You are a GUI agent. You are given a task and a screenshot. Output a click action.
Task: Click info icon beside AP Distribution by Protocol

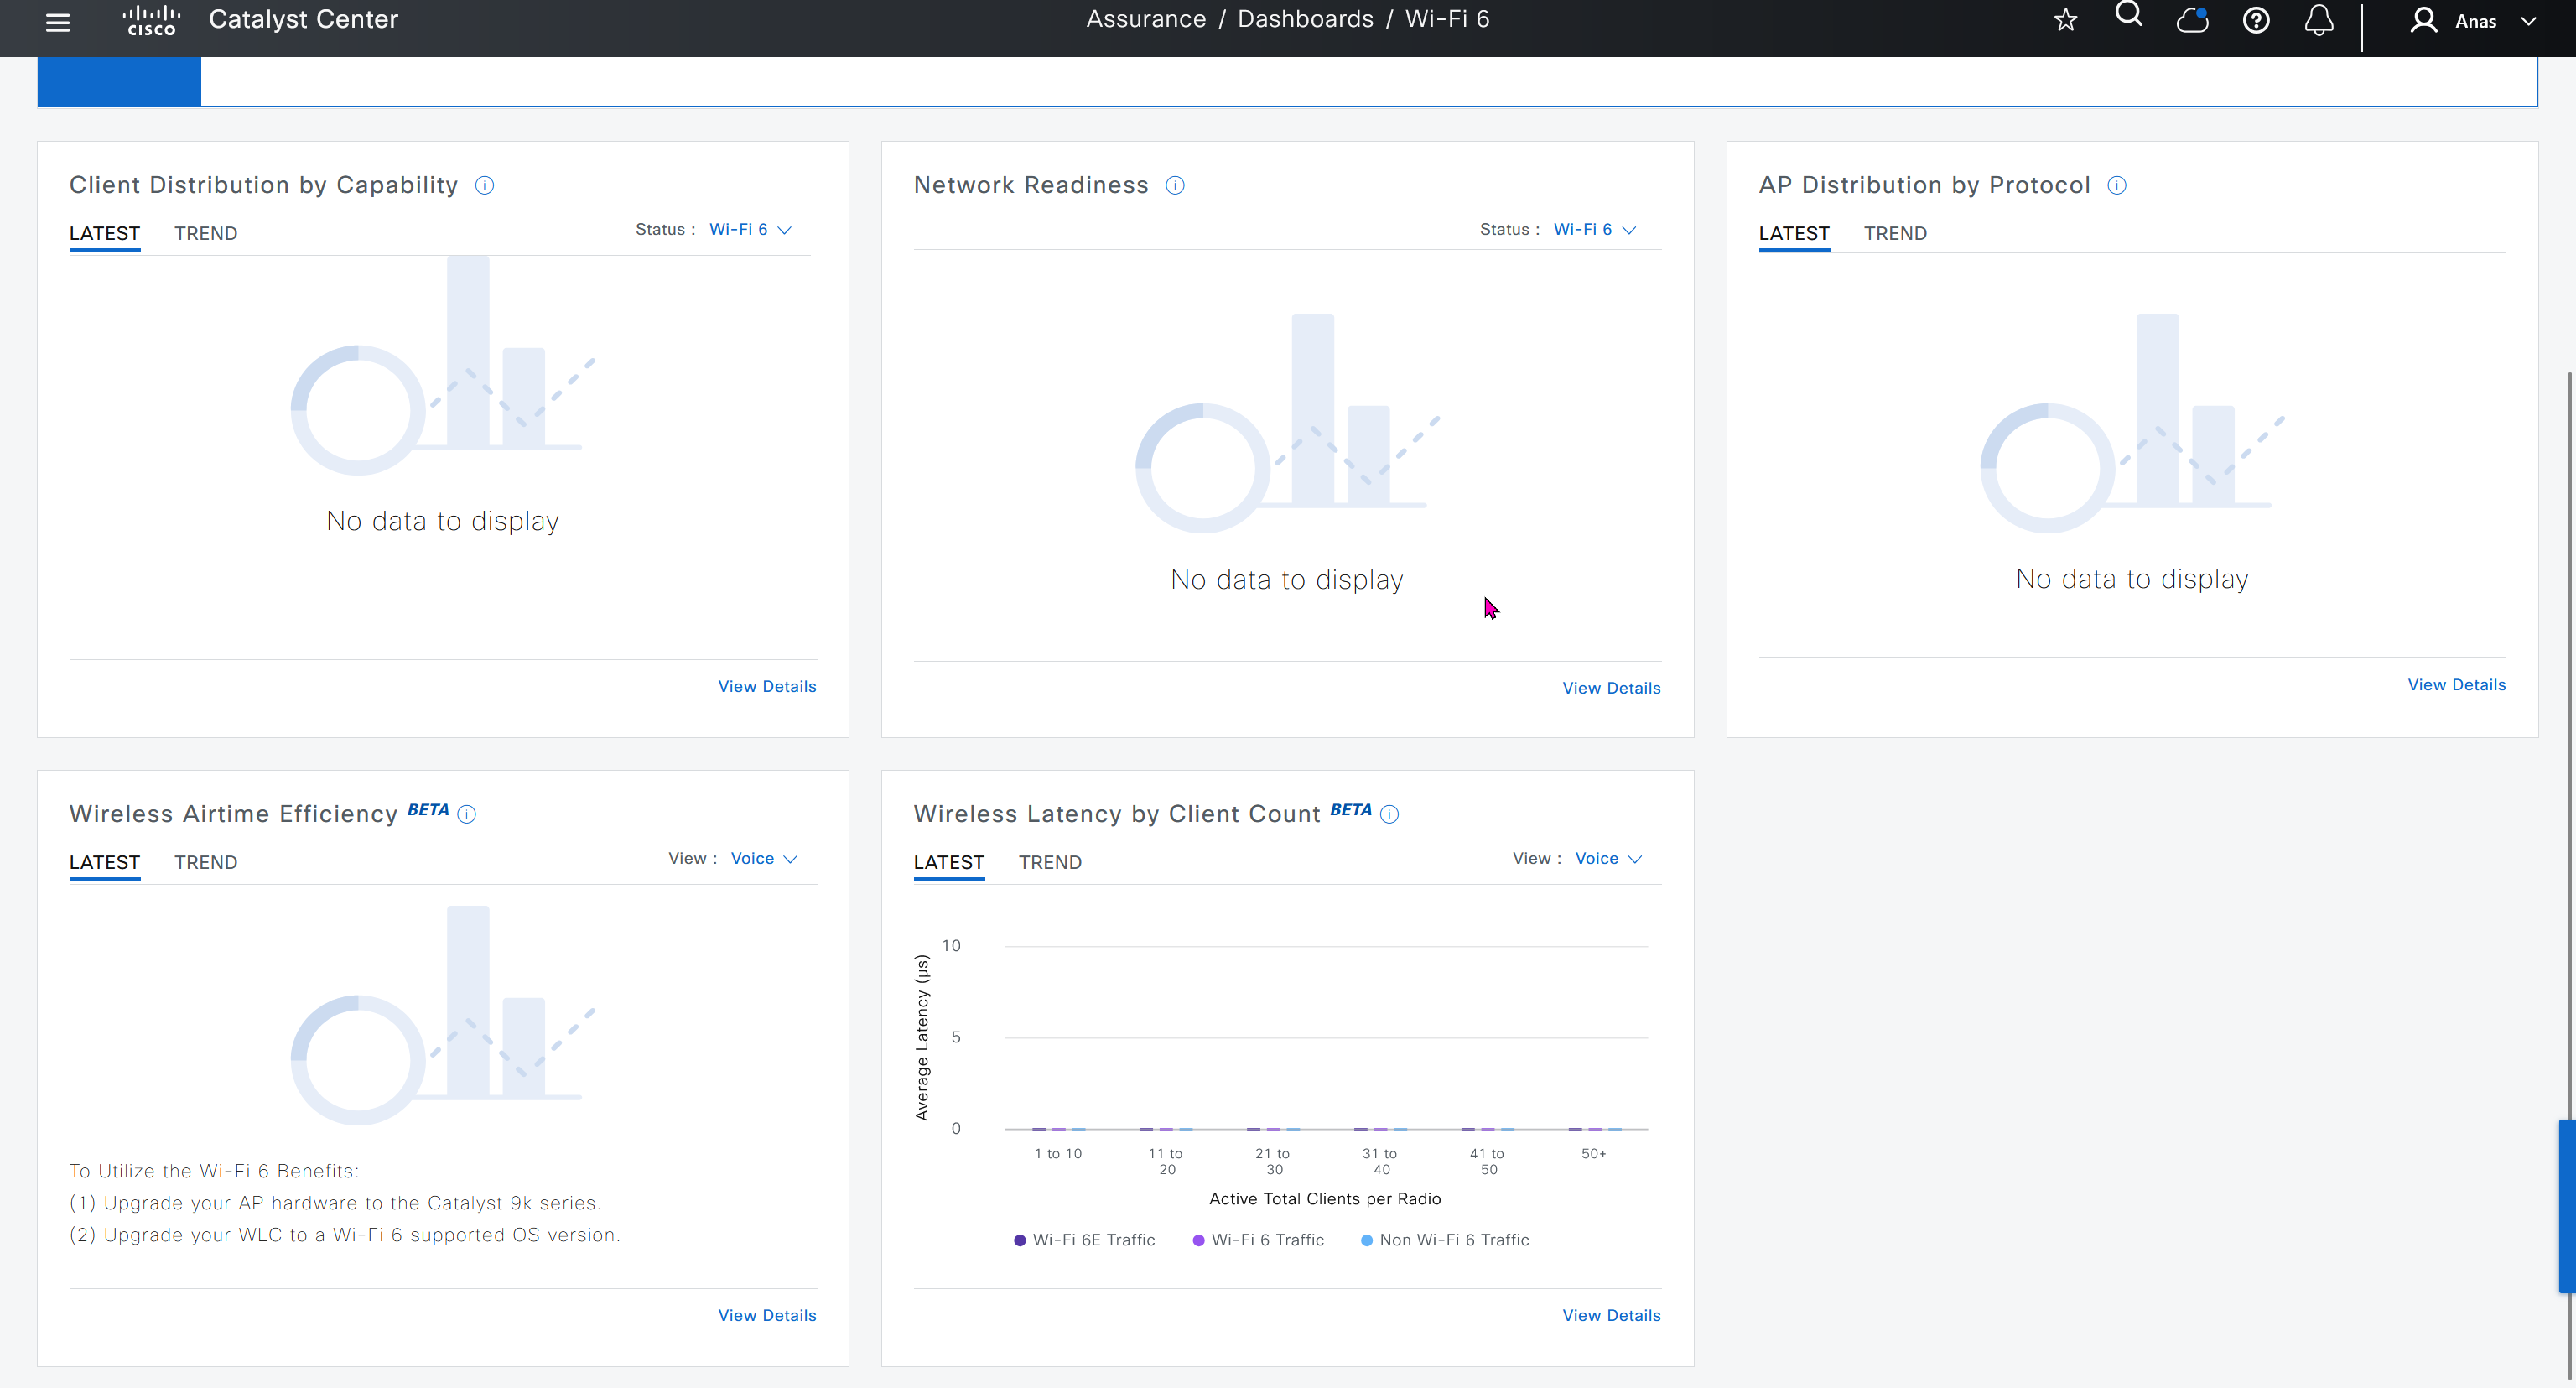point(2117,186)
